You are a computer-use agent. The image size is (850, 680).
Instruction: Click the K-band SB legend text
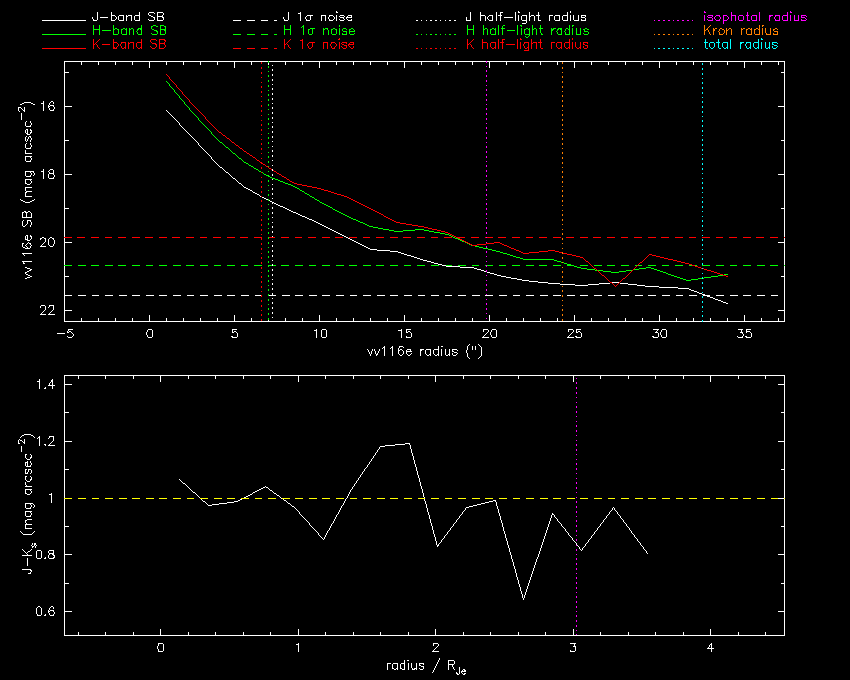coord(129,45)
